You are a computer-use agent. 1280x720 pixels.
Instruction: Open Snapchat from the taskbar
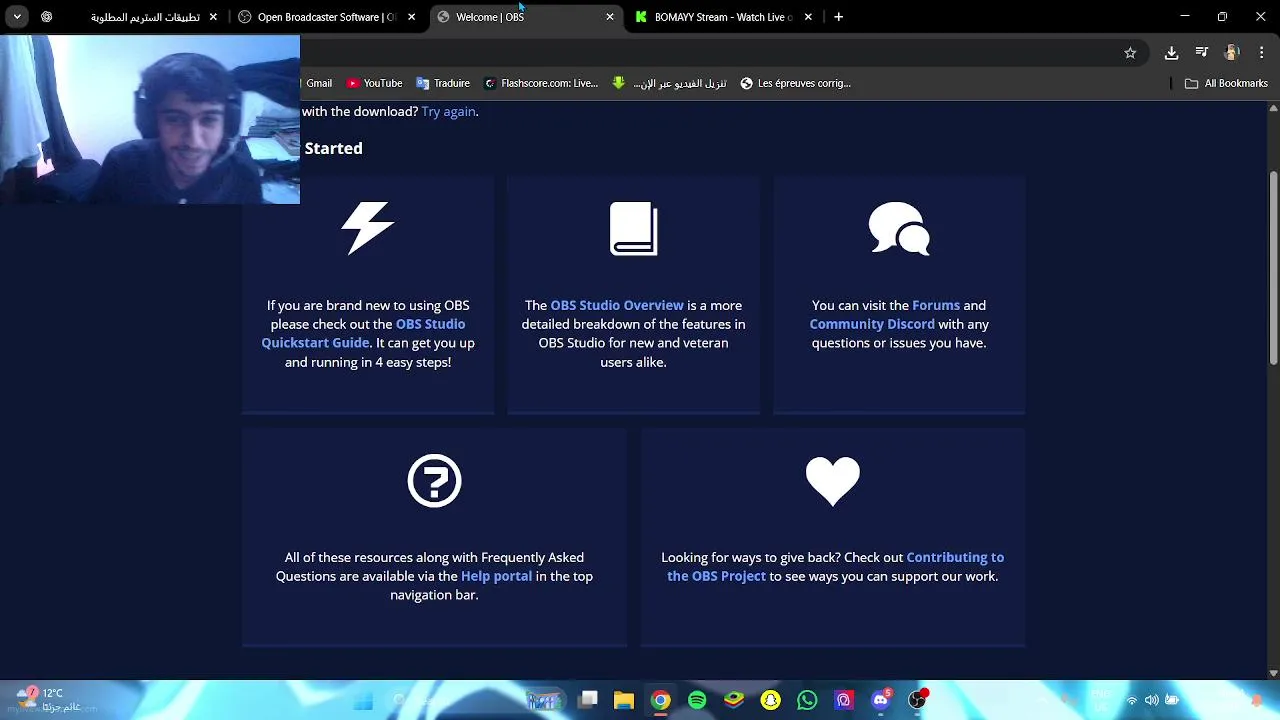click(771, 700)
